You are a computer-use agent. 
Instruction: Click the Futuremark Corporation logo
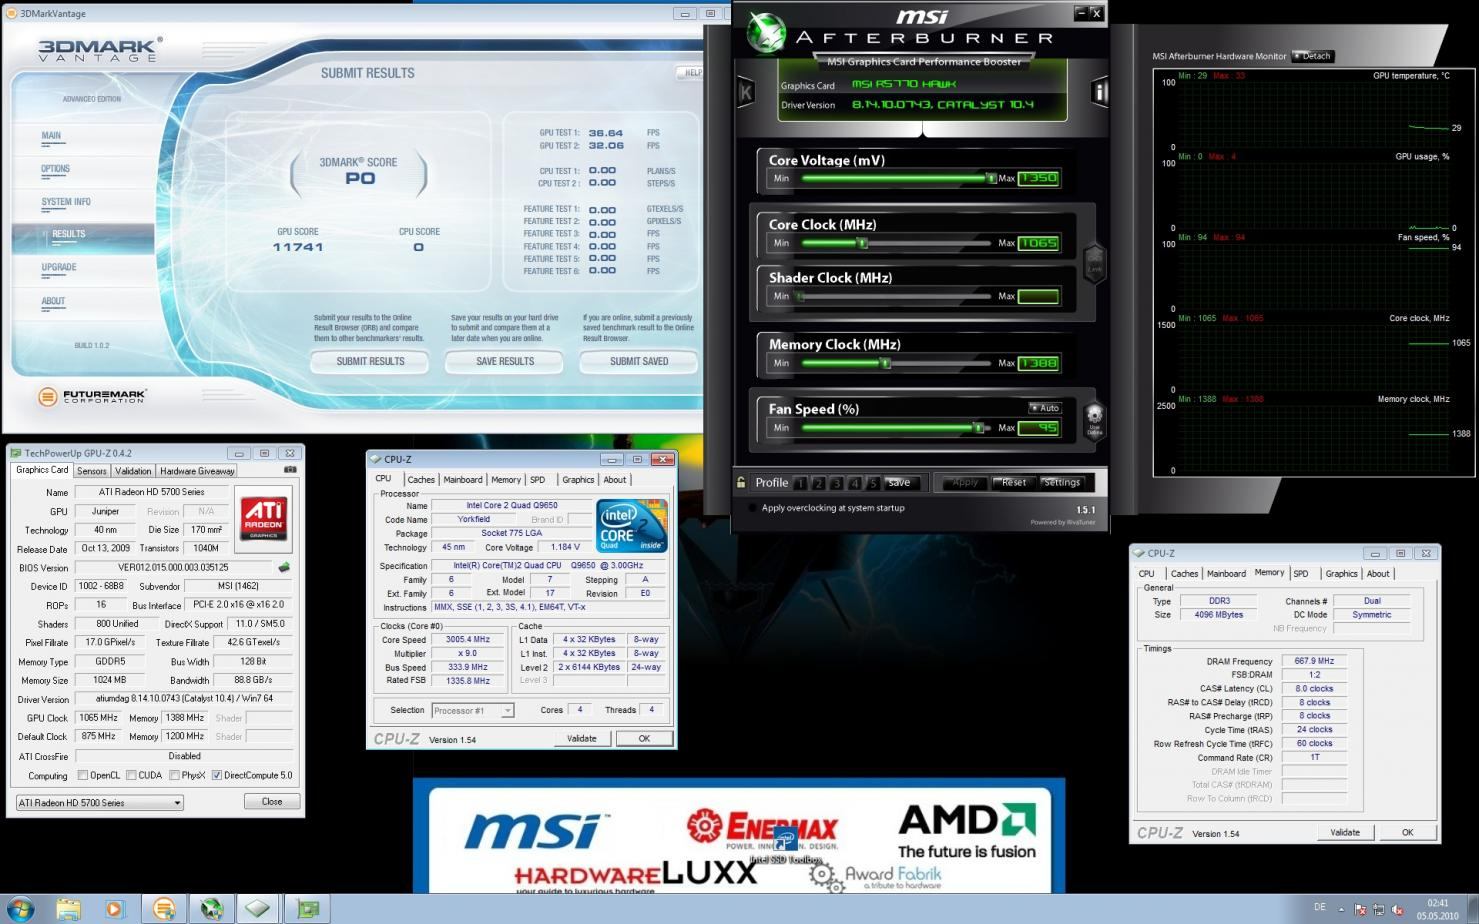point(91,396)
